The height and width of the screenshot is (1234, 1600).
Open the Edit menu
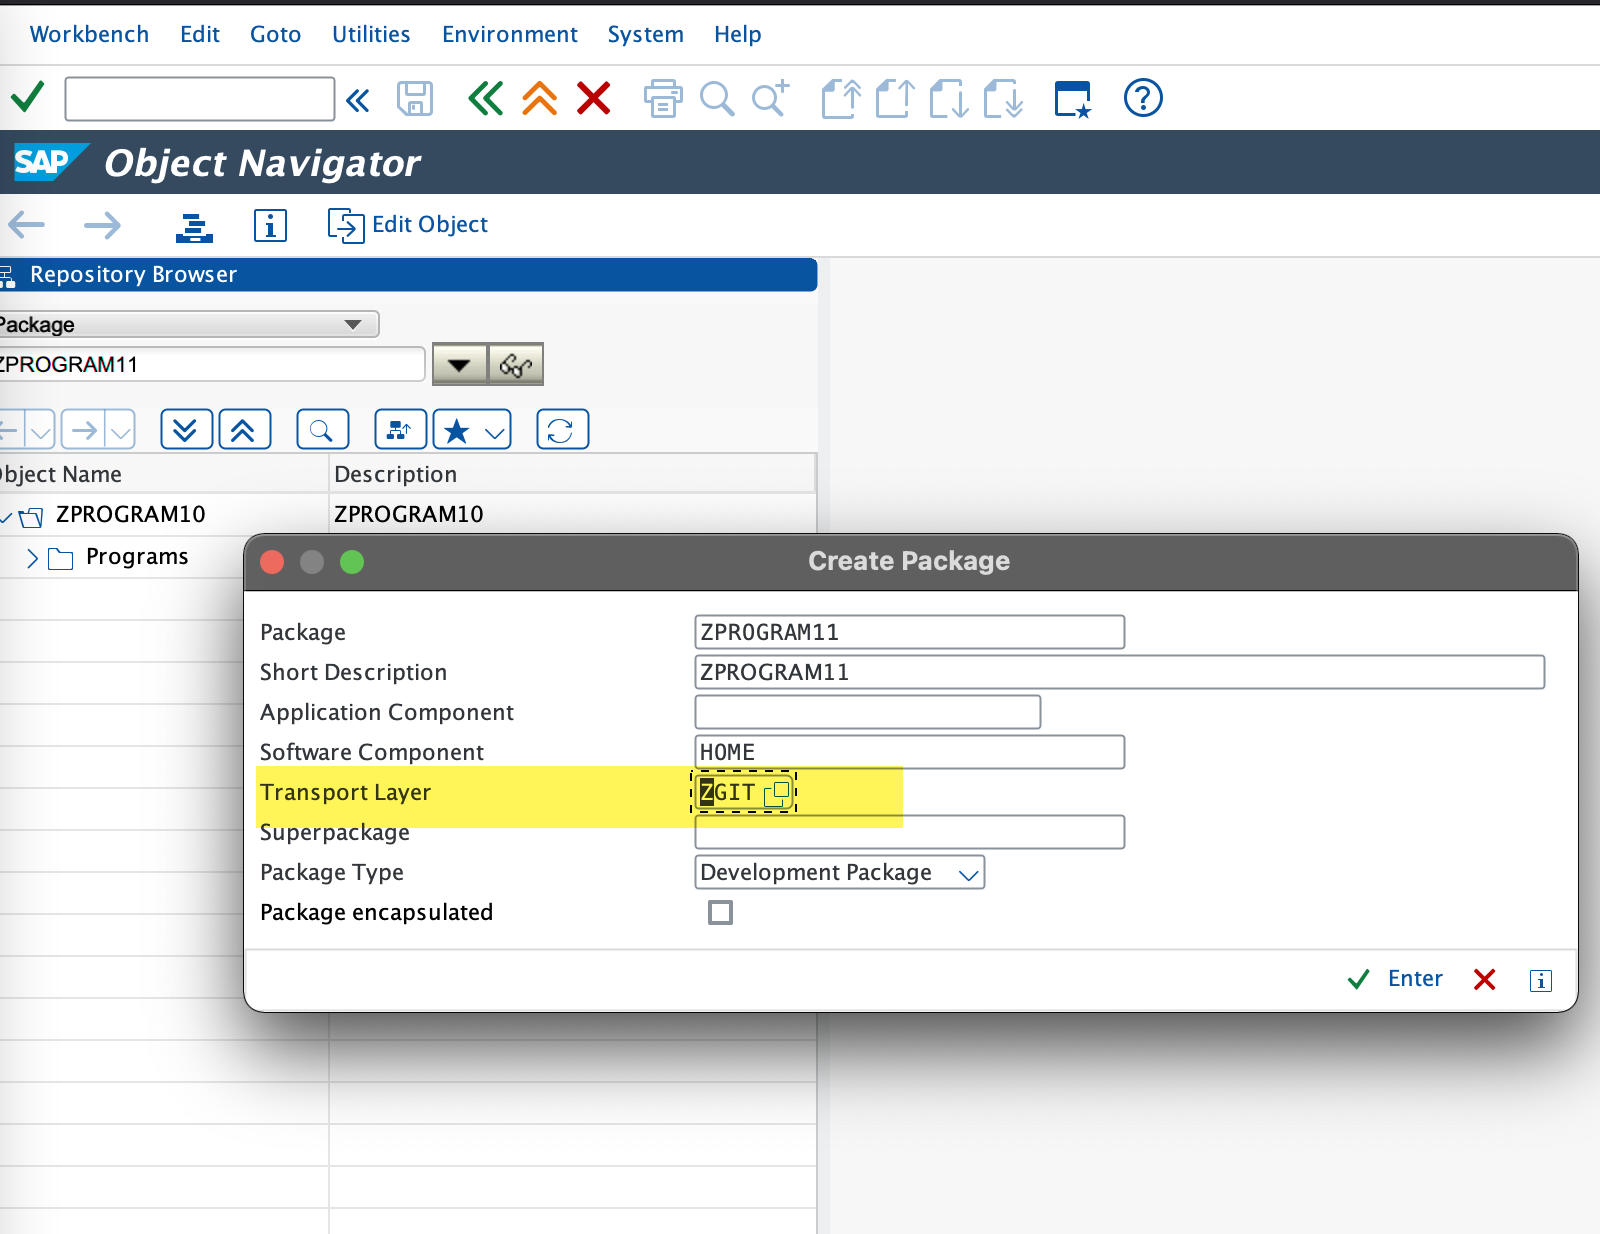pos(200,34)
